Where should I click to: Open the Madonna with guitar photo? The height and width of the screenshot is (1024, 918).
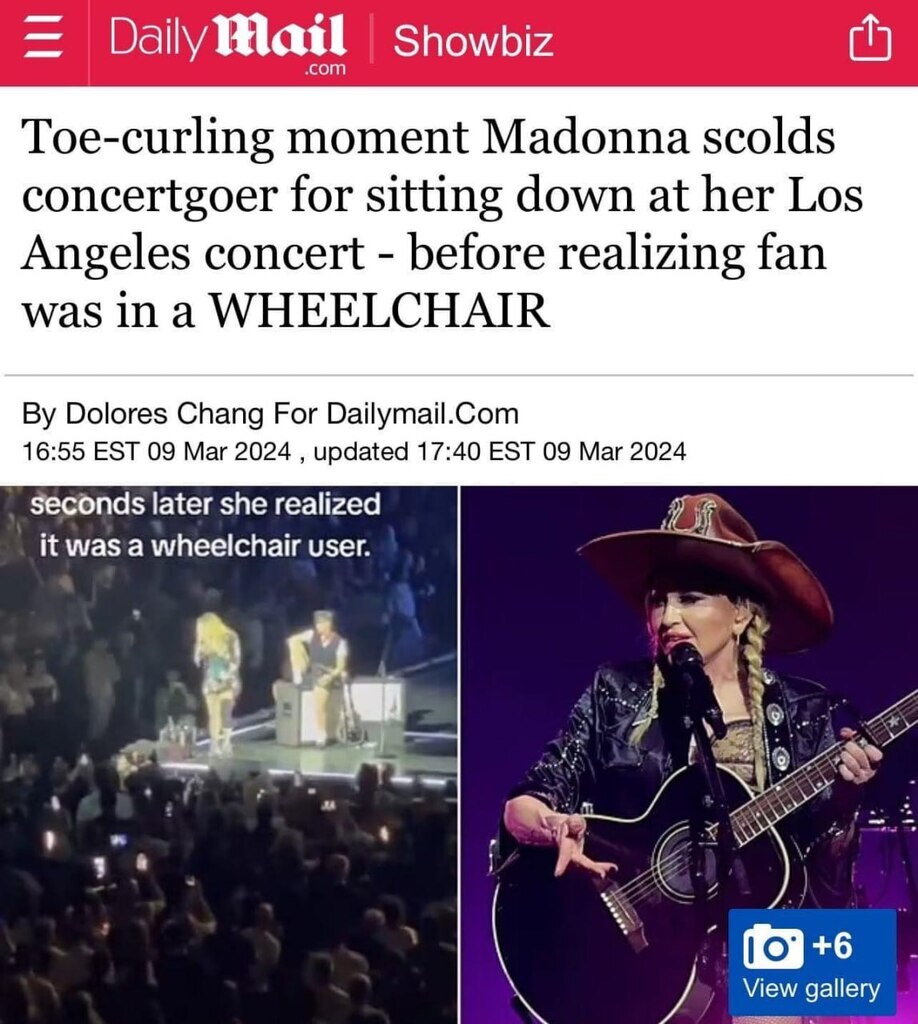coord(689,755)
